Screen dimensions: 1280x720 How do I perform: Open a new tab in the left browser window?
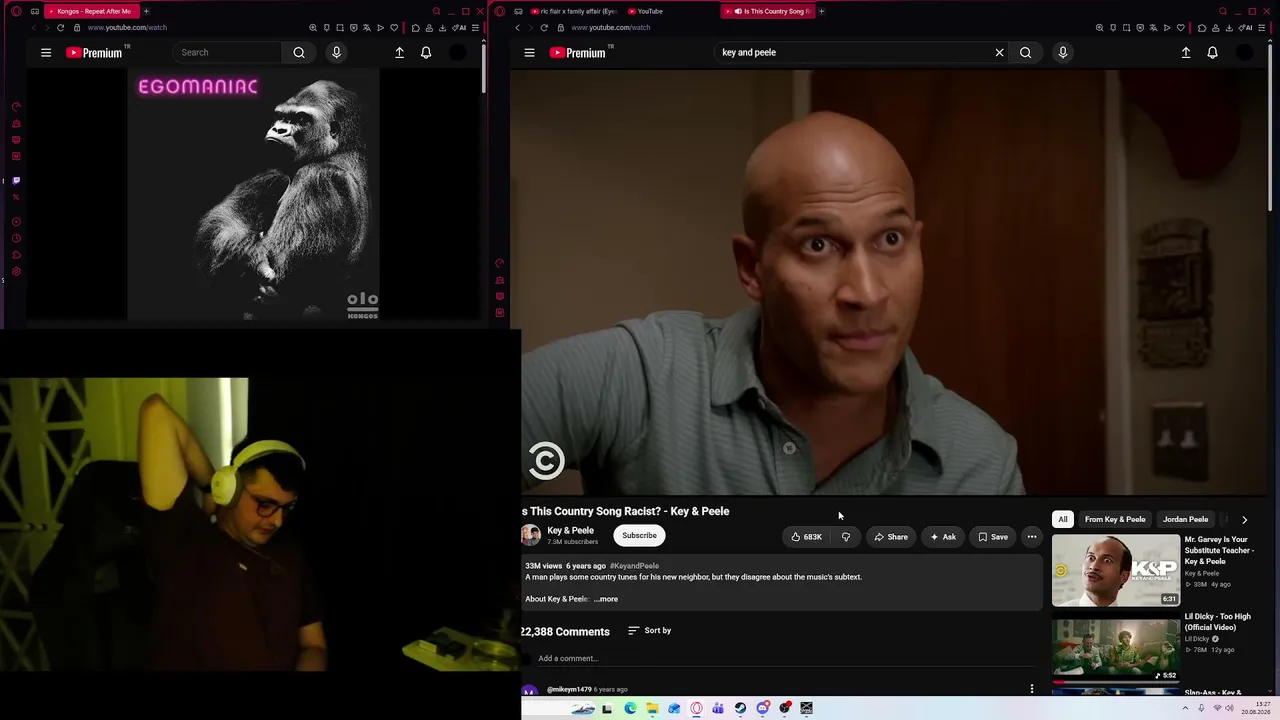click(146, 11)
